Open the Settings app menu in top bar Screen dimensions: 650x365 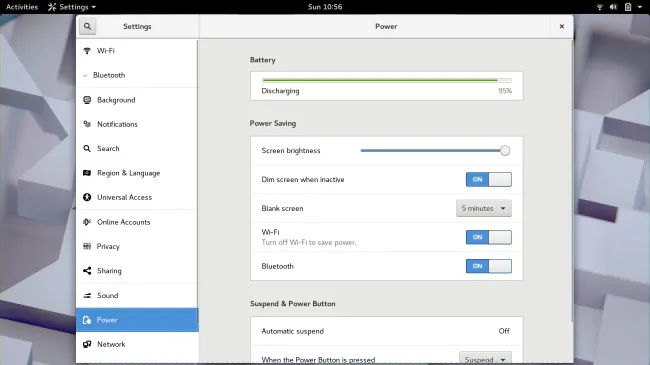pyautogui.click(x=72, y=7)
